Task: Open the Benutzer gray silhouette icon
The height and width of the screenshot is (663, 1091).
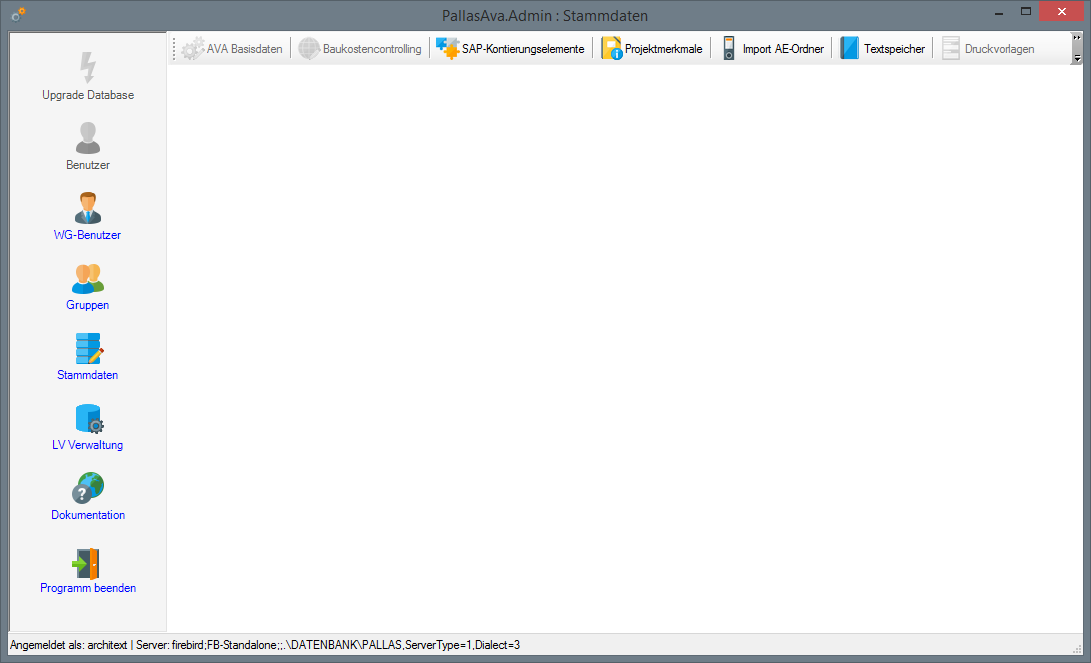Action: click(x=88, y=138)
